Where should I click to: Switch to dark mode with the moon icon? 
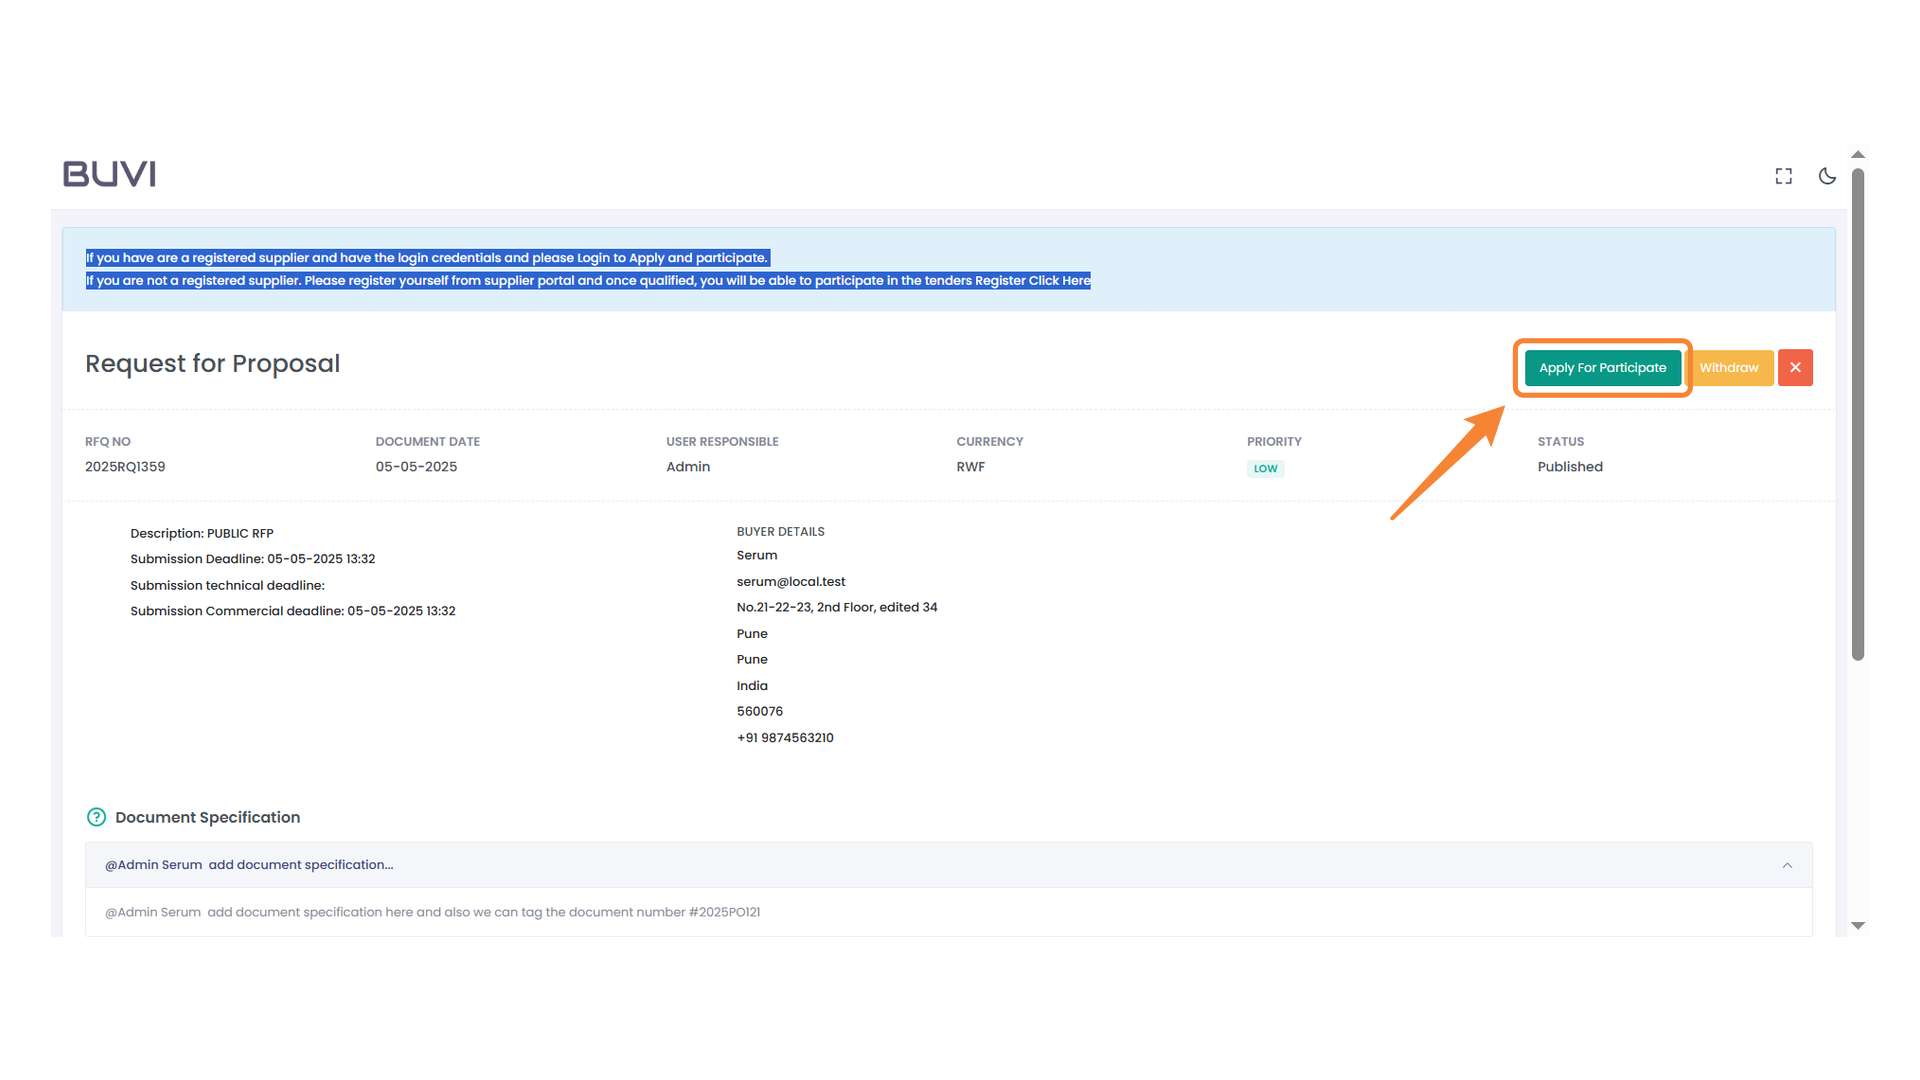[x=1827, y=176]
